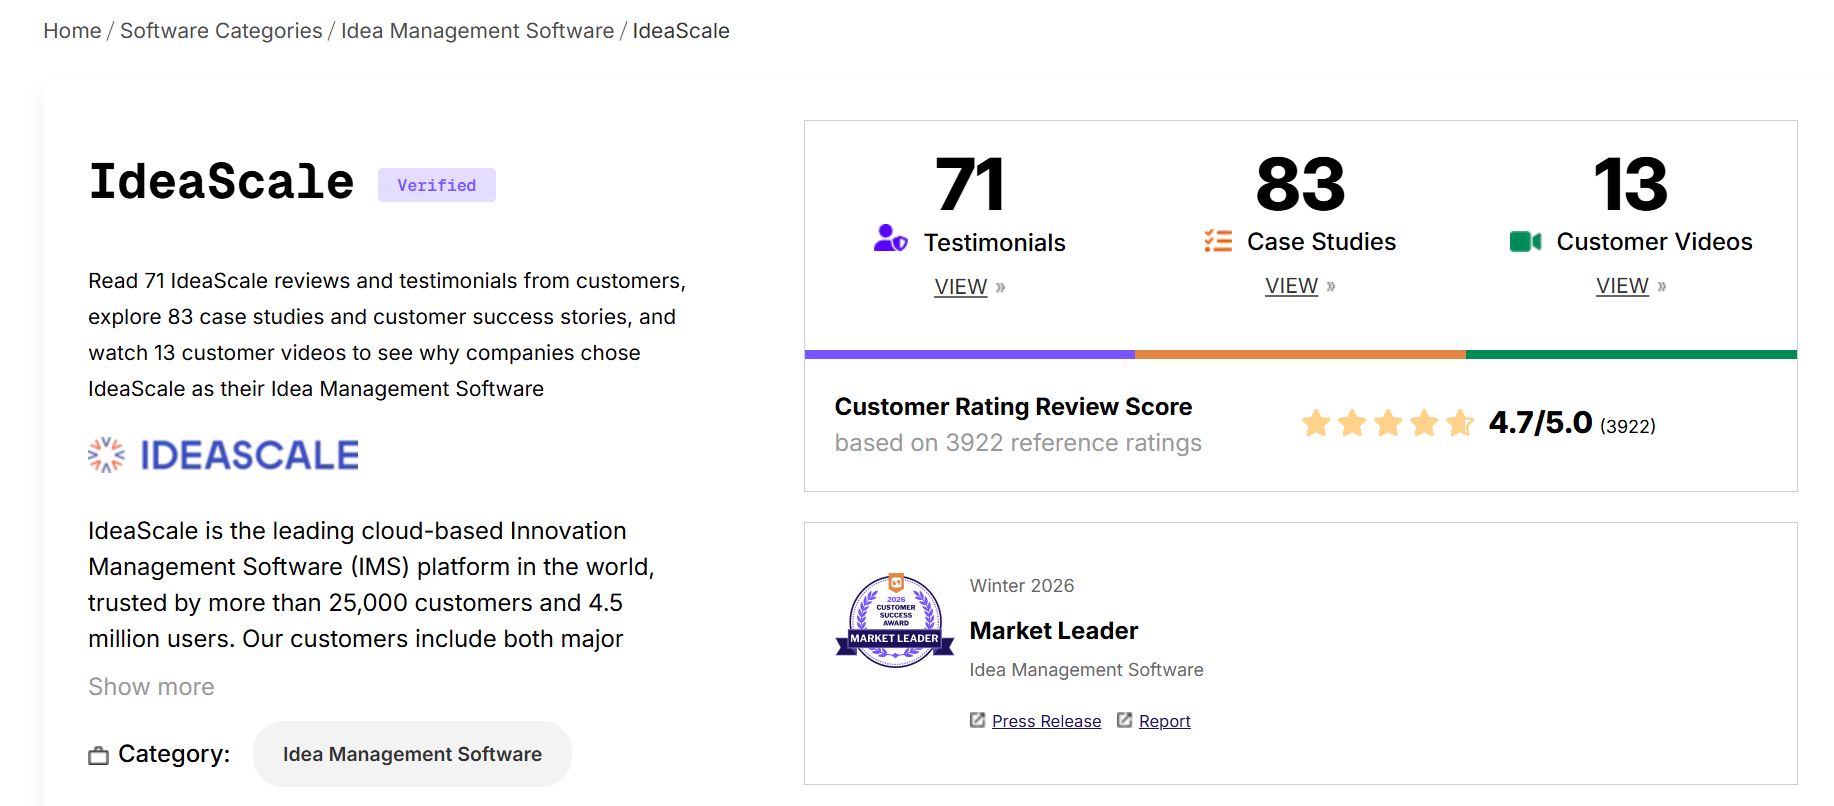
Task: Click the Idea Management Software category pill
Action: pos(412,754)
